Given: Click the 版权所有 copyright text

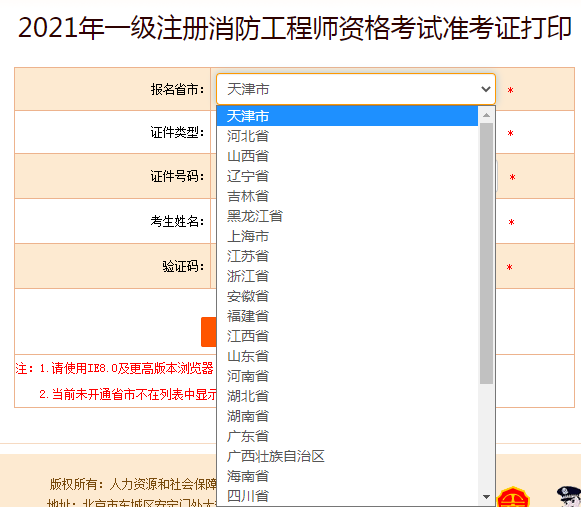Looking at the screenshot, I should point(133,484).
